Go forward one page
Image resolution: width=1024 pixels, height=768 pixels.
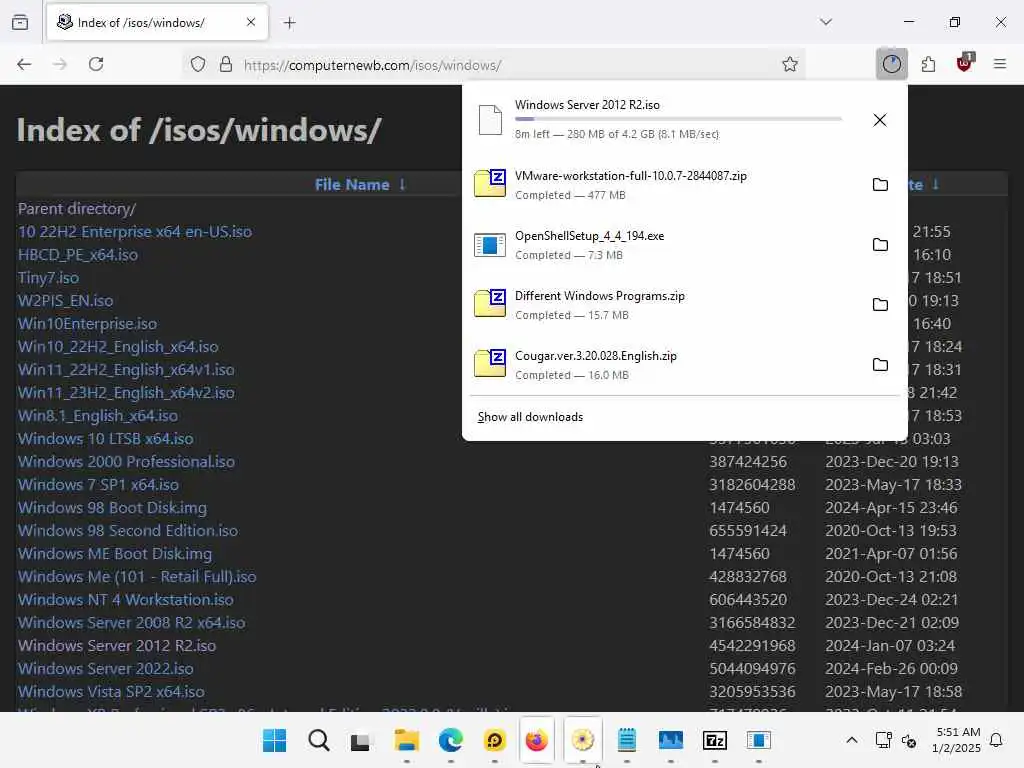point(60,64)
